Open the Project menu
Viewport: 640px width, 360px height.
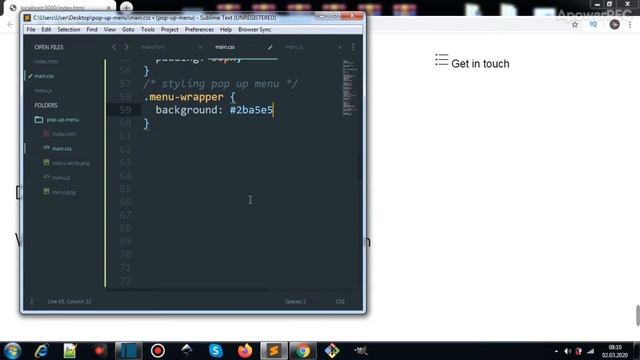(169, 29)
